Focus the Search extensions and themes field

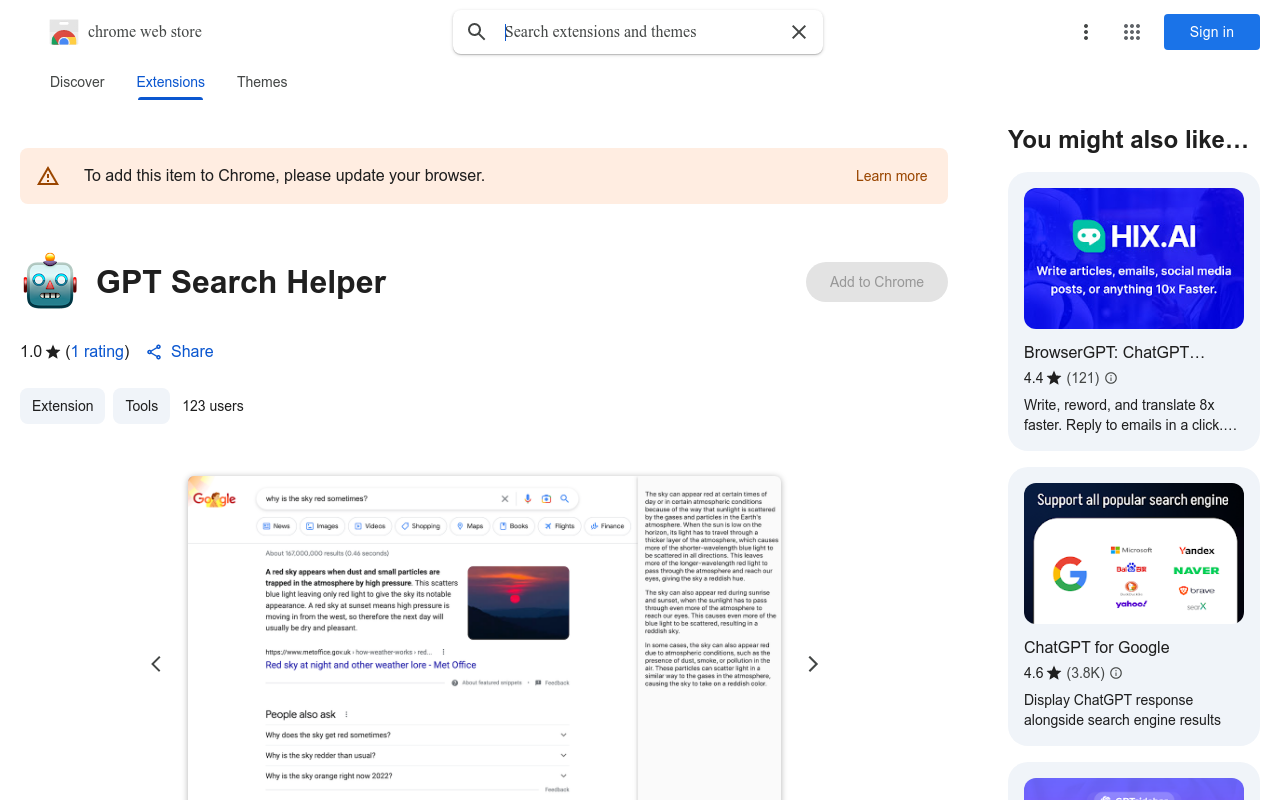640,32
